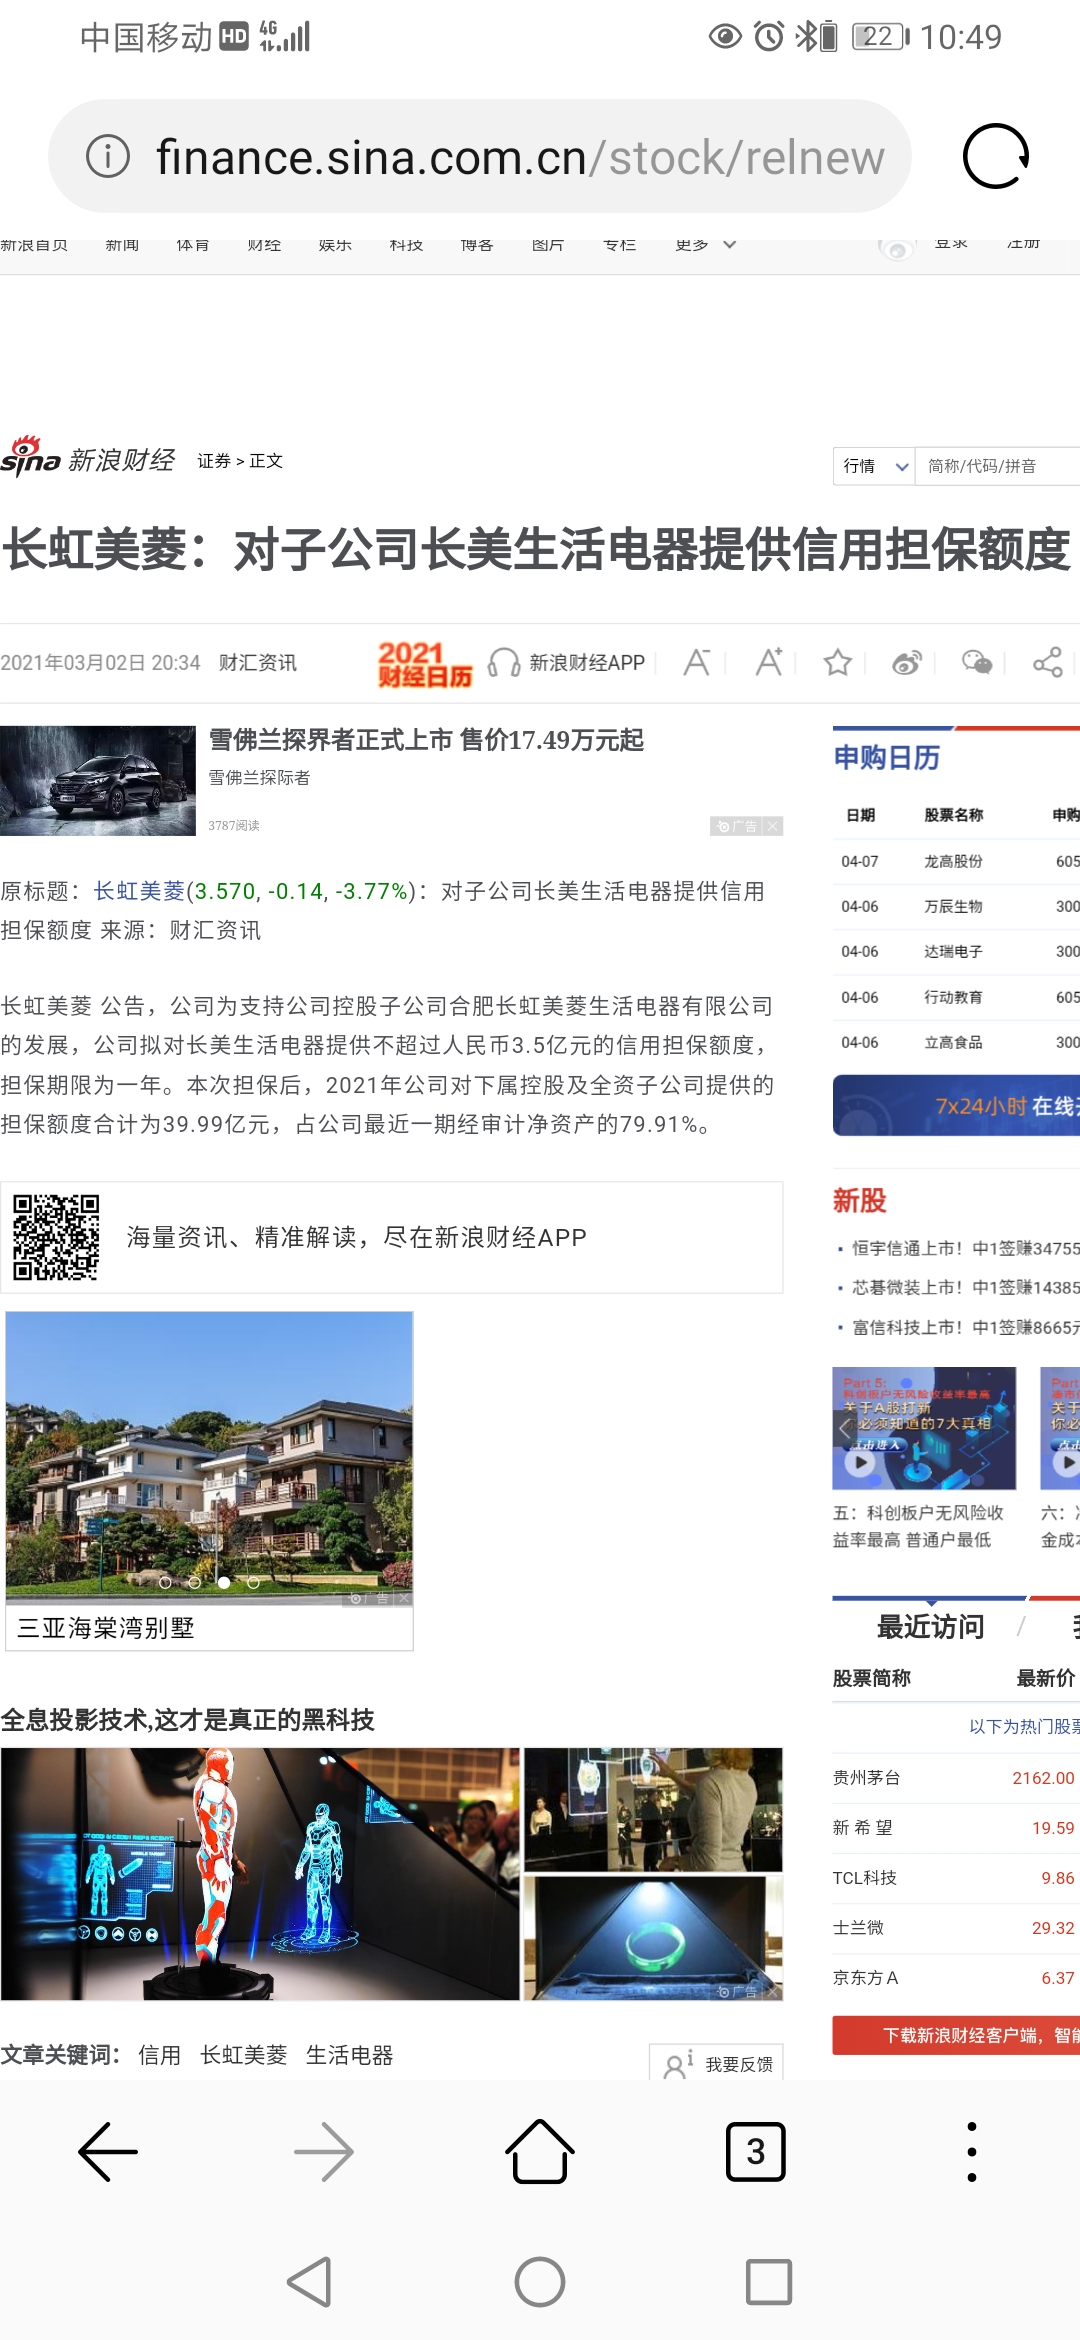1080x2340 pixels.
Task: Select 达瑞电子 in subscription calendar
Action: [x=953, y=951]
